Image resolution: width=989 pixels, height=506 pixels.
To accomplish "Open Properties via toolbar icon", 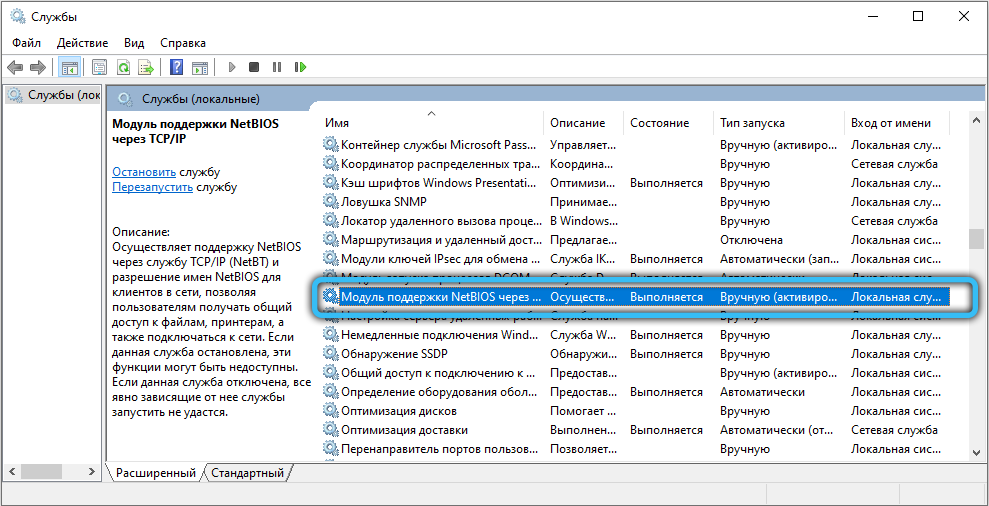I will coord(99,67).
